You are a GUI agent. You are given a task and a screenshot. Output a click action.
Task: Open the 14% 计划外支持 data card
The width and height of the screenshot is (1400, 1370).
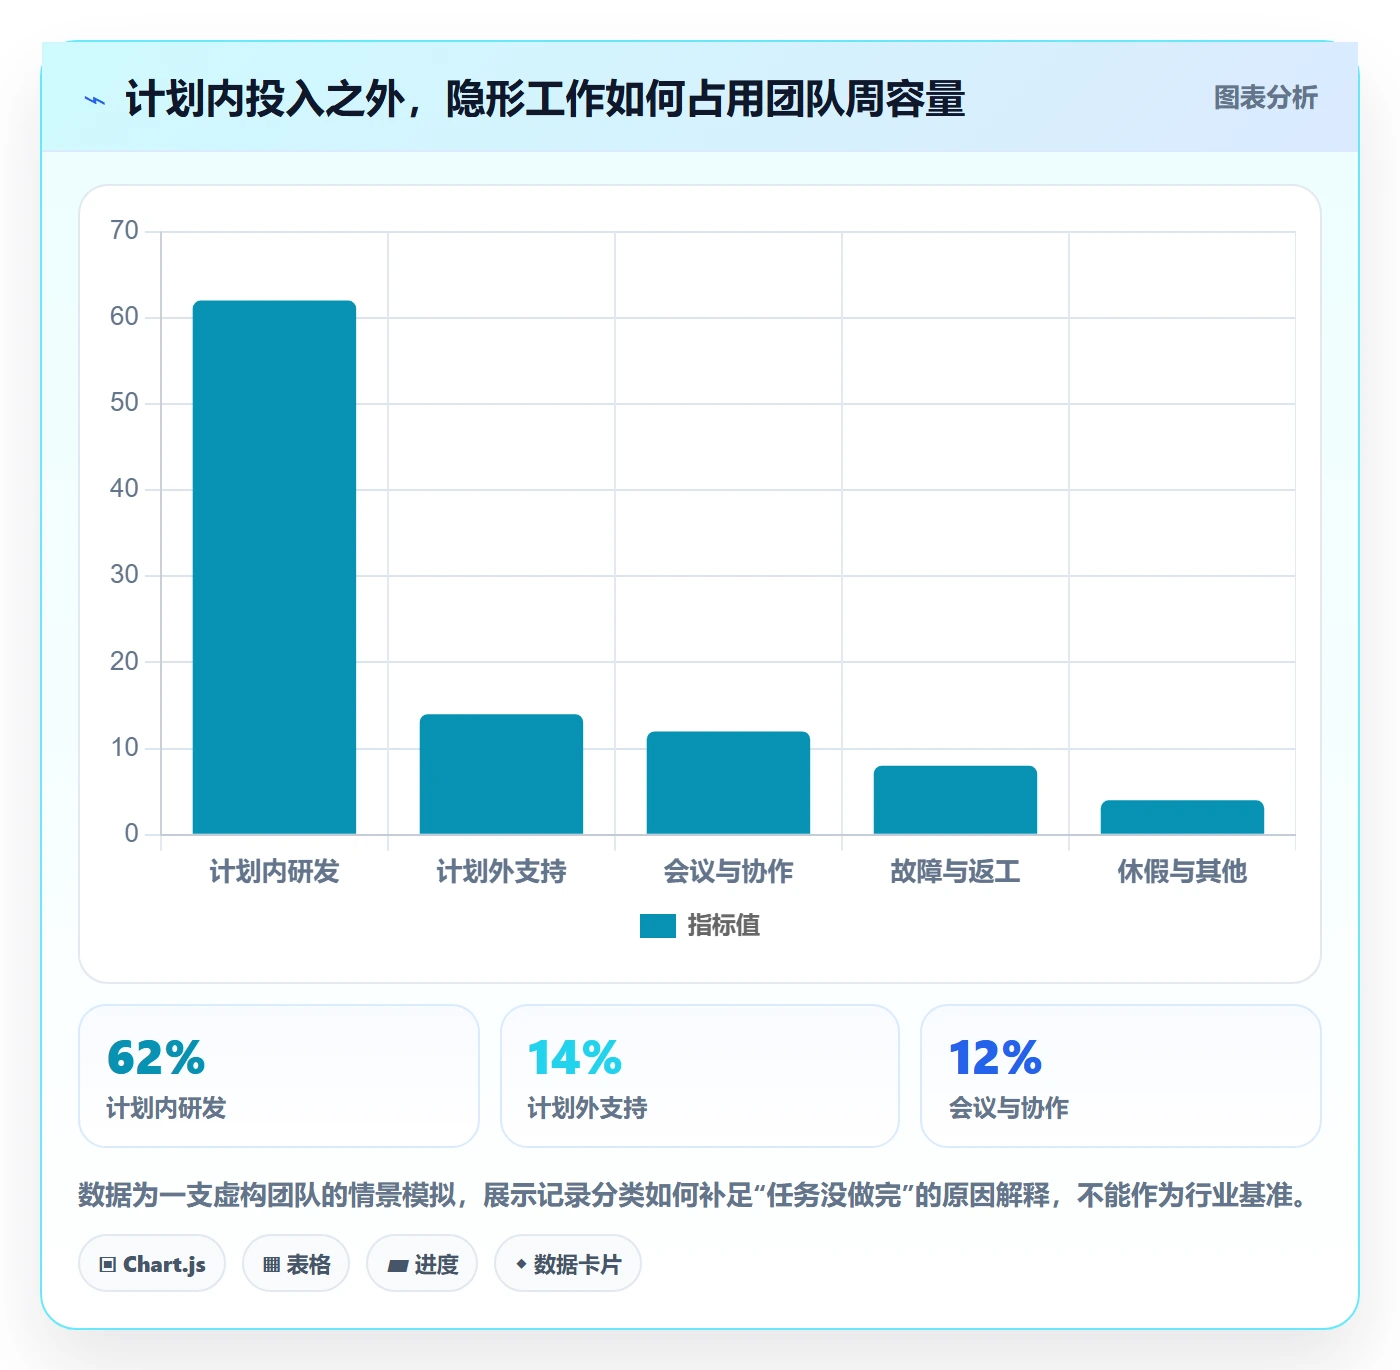(700, 1076)
